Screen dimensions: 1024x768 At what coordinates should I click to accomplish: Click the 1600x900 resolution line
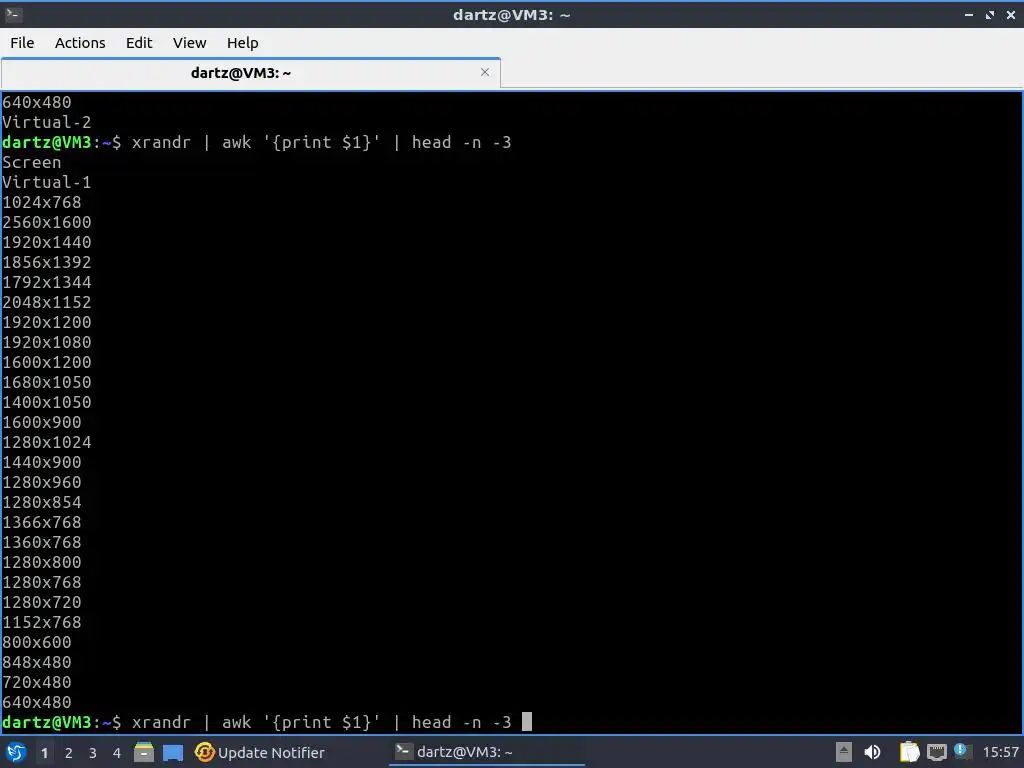pos(42,423)
